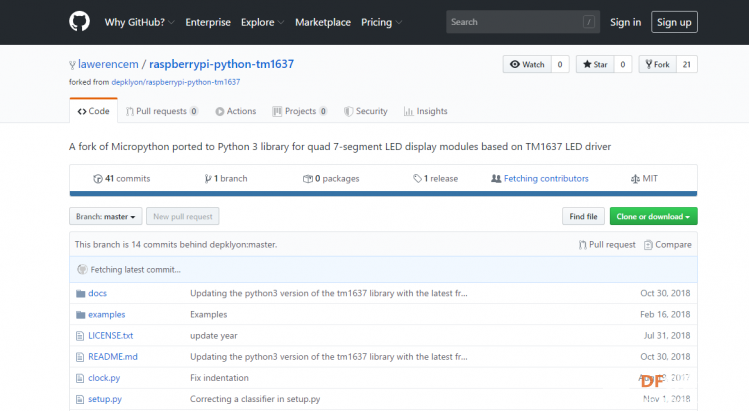
Task: Fork this repository
Action: [x=657, y=64]
